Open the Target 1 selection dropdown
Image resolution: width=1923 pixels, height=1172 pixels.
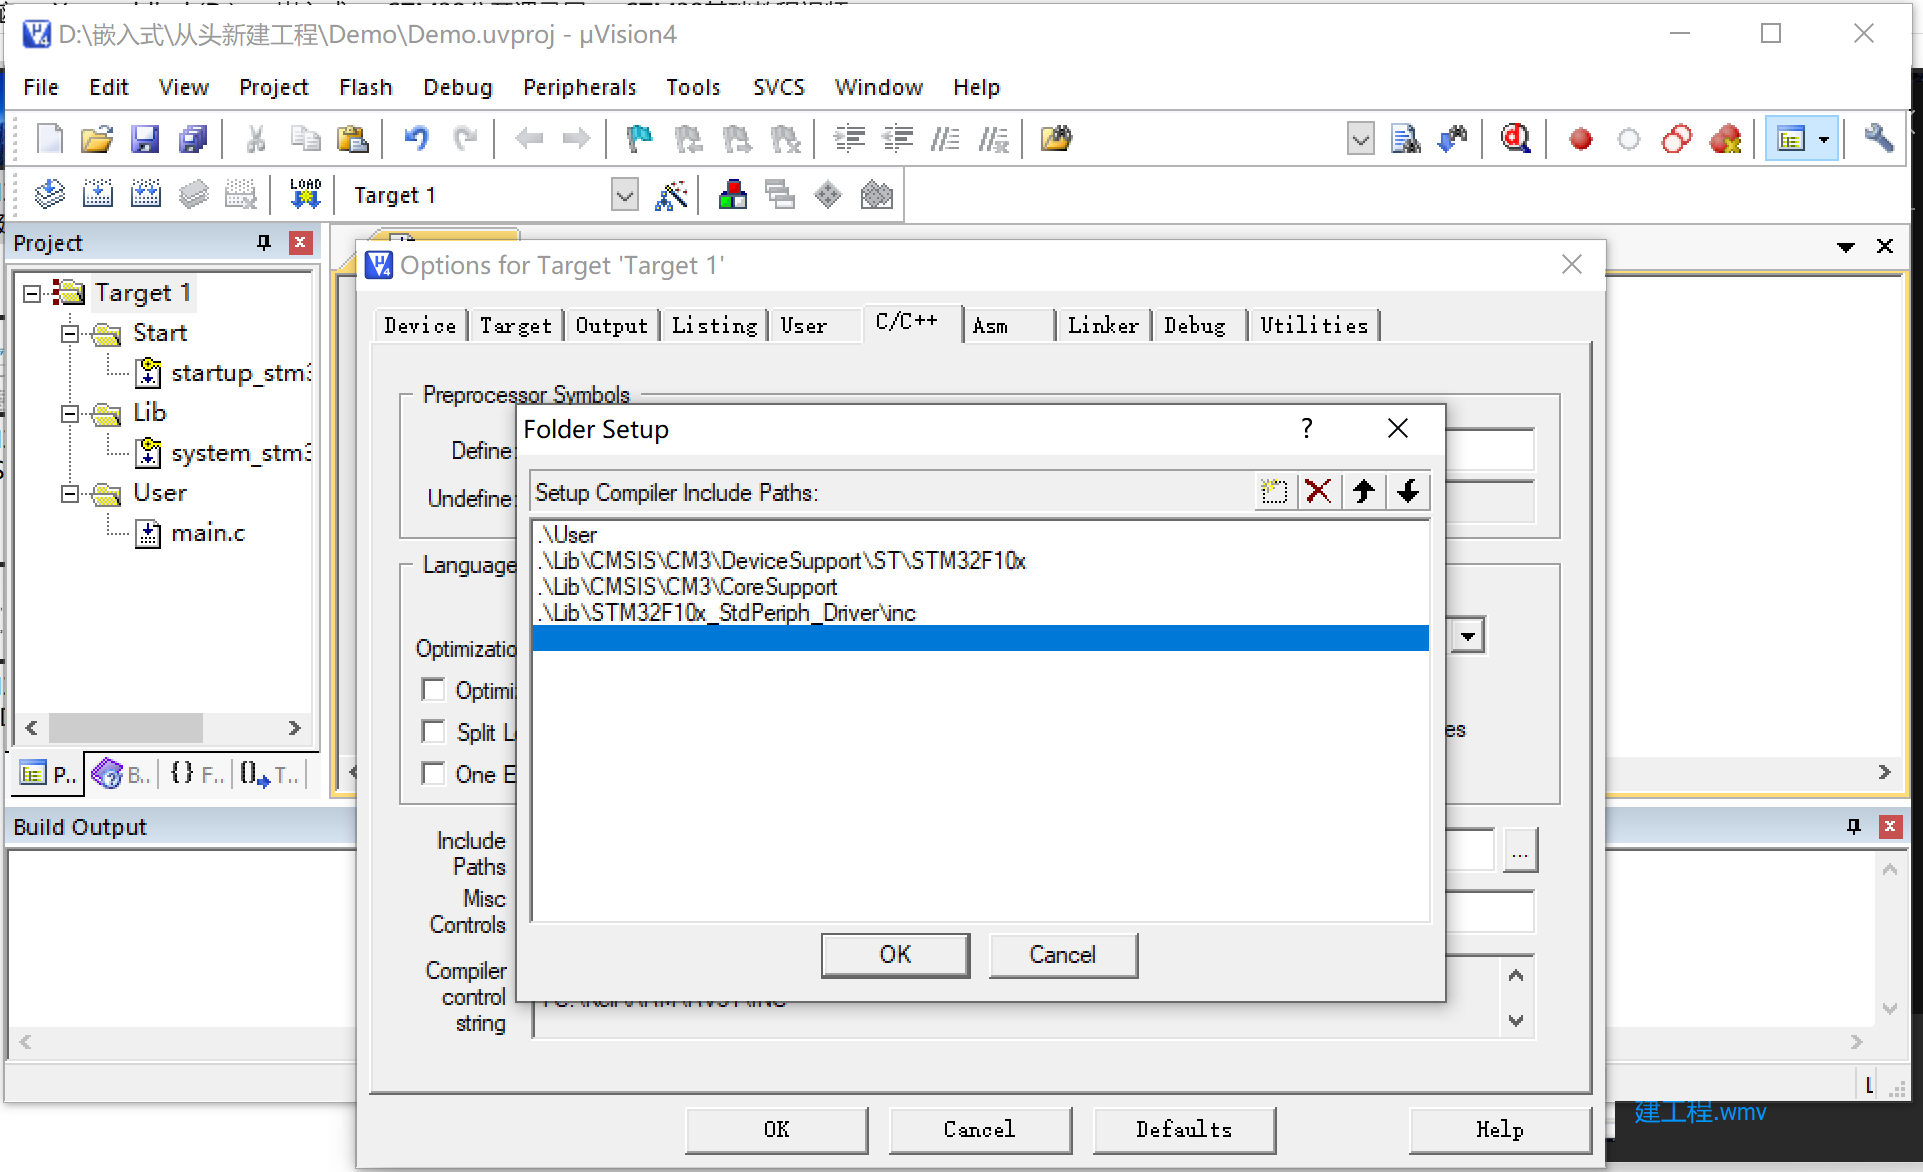[625, 195]
